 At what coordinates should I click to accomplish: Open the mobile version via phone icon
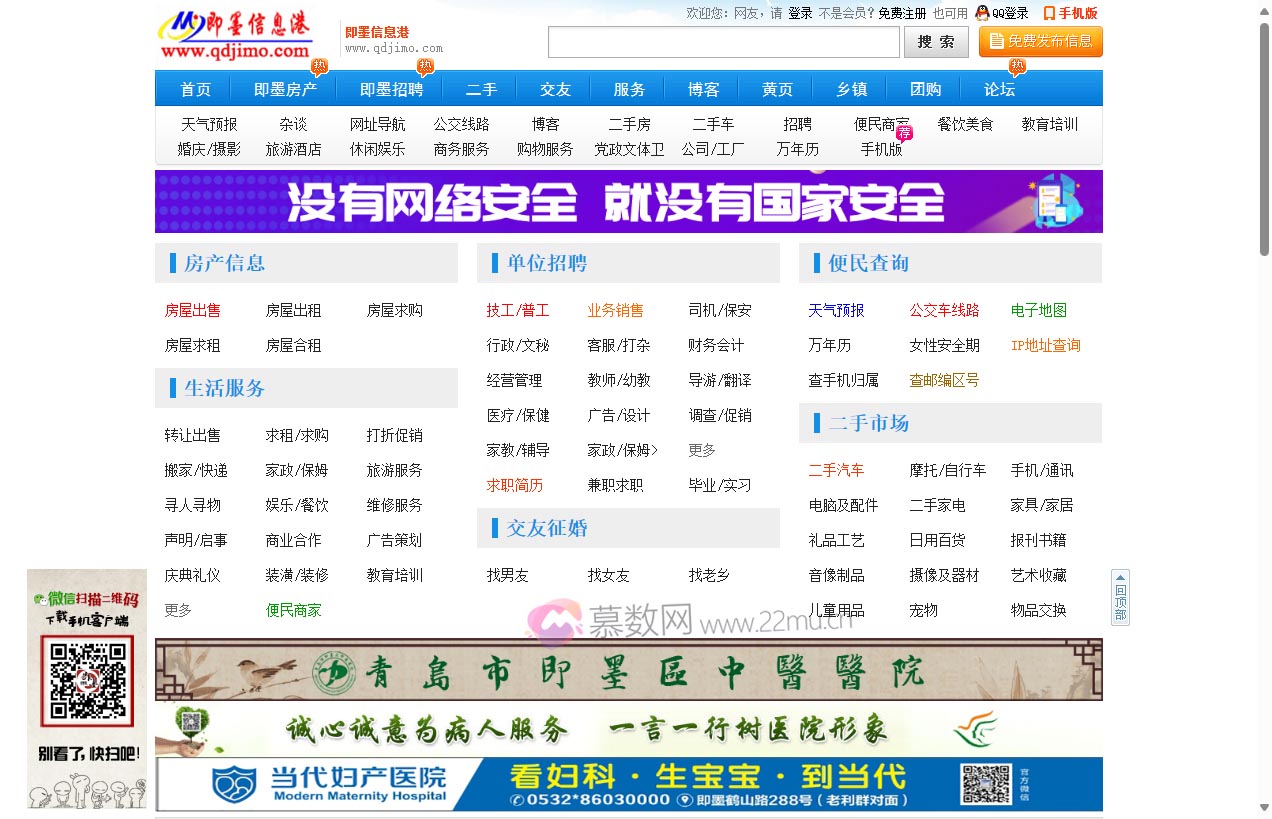tap(1047, 13)
